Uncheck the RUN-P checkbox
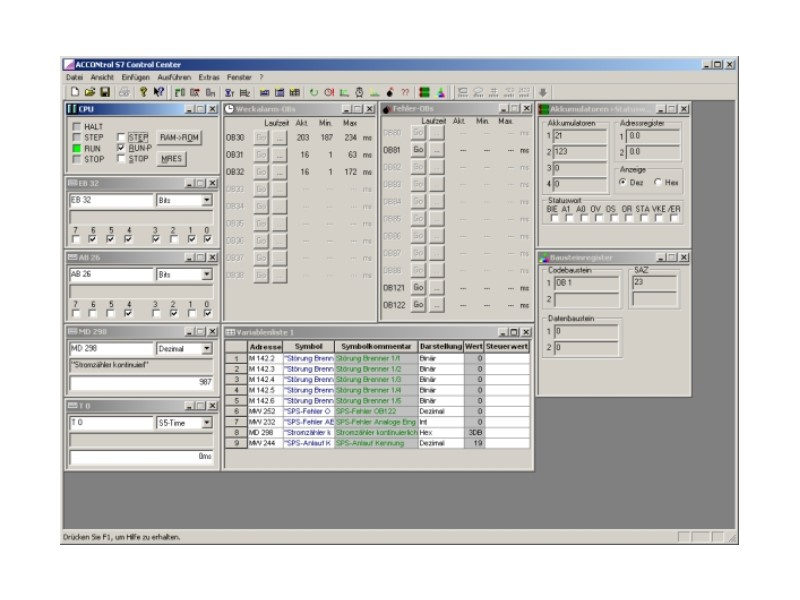 [122, 147]
